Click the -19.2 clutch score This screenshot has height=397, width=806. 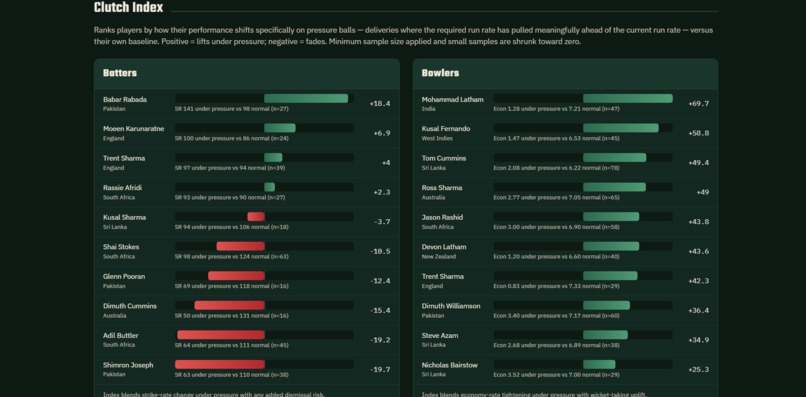pyautogui.click(x=380, y=340)
